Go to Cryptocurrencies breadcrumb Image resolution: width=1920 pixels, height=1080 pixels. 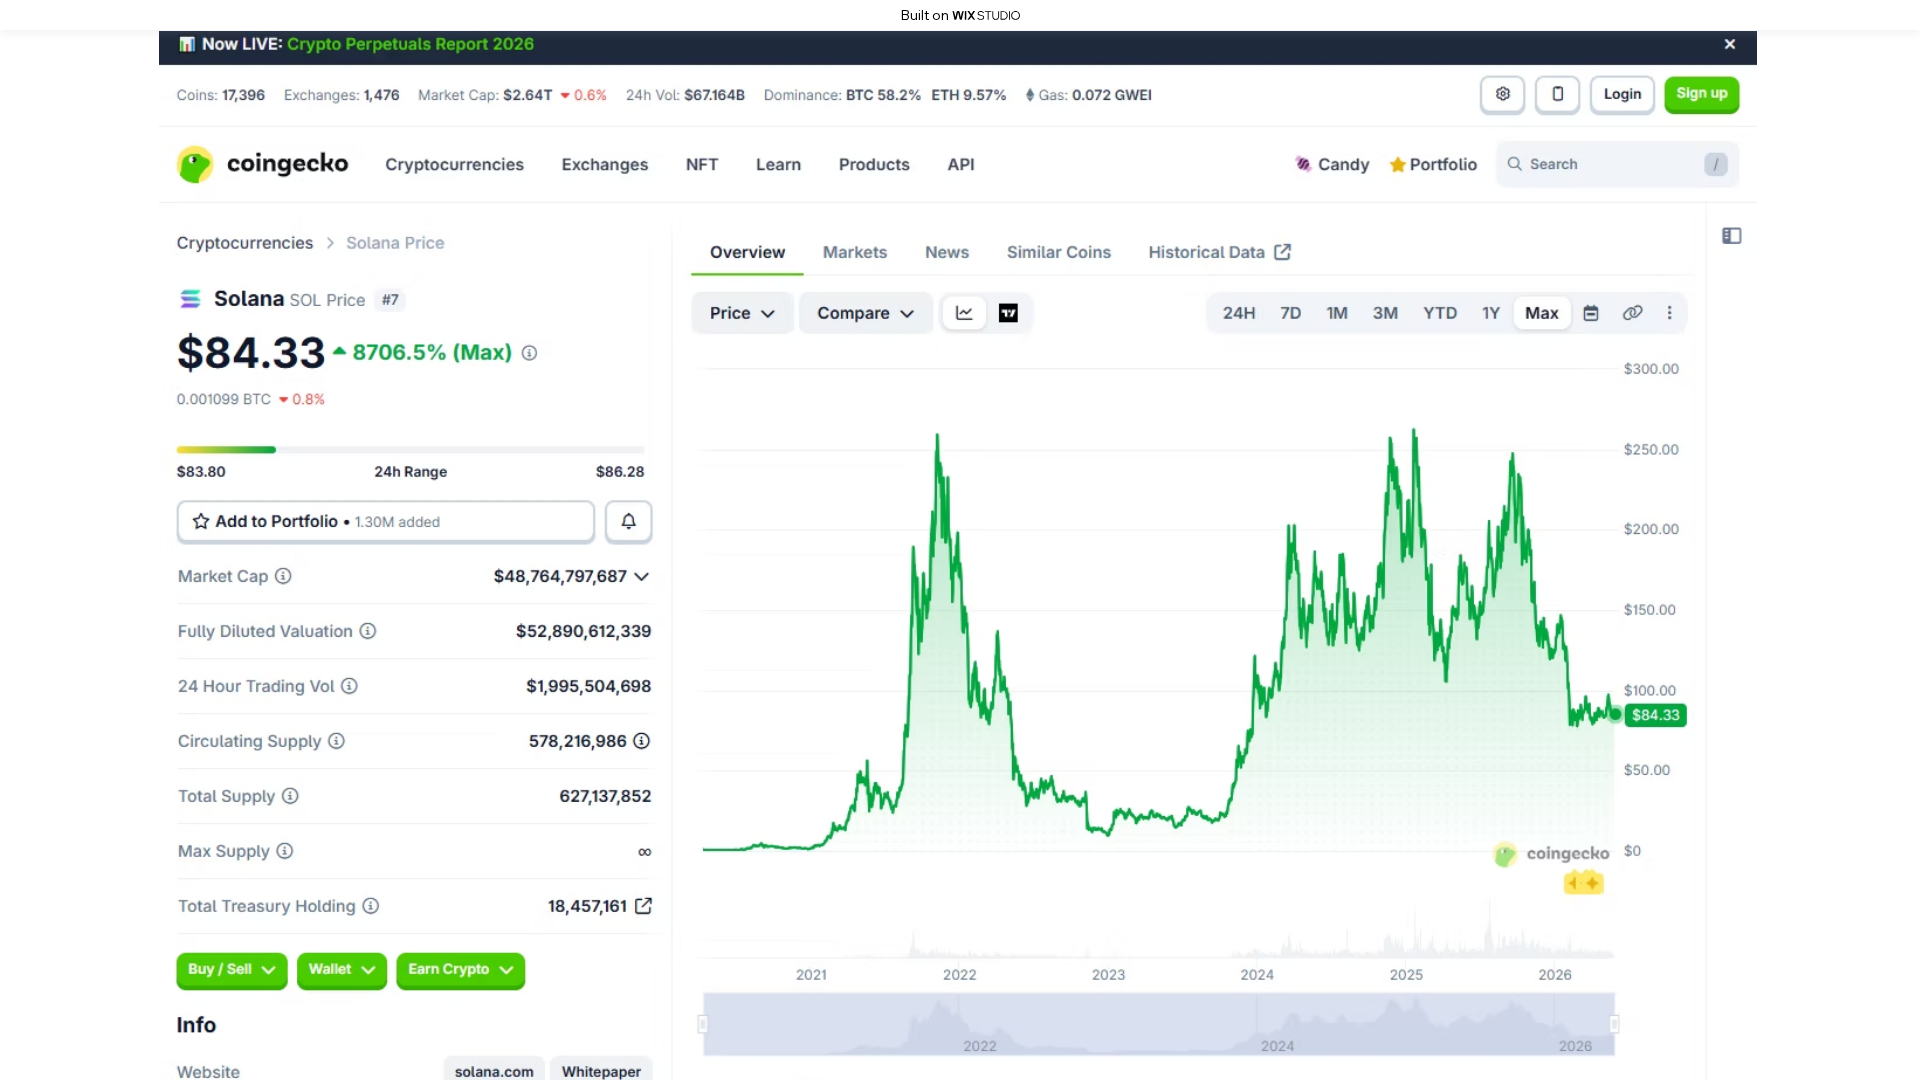244,243
